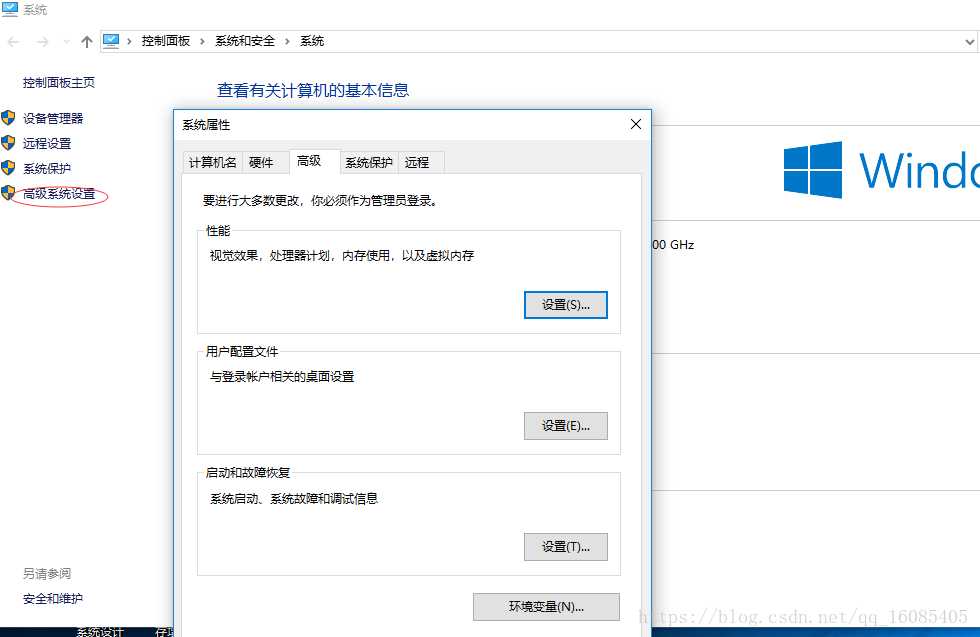The width and height of the screenshot is (980, 637).
Task: Click the shield icon beside 高级系统设置
Action: [8, 193]
